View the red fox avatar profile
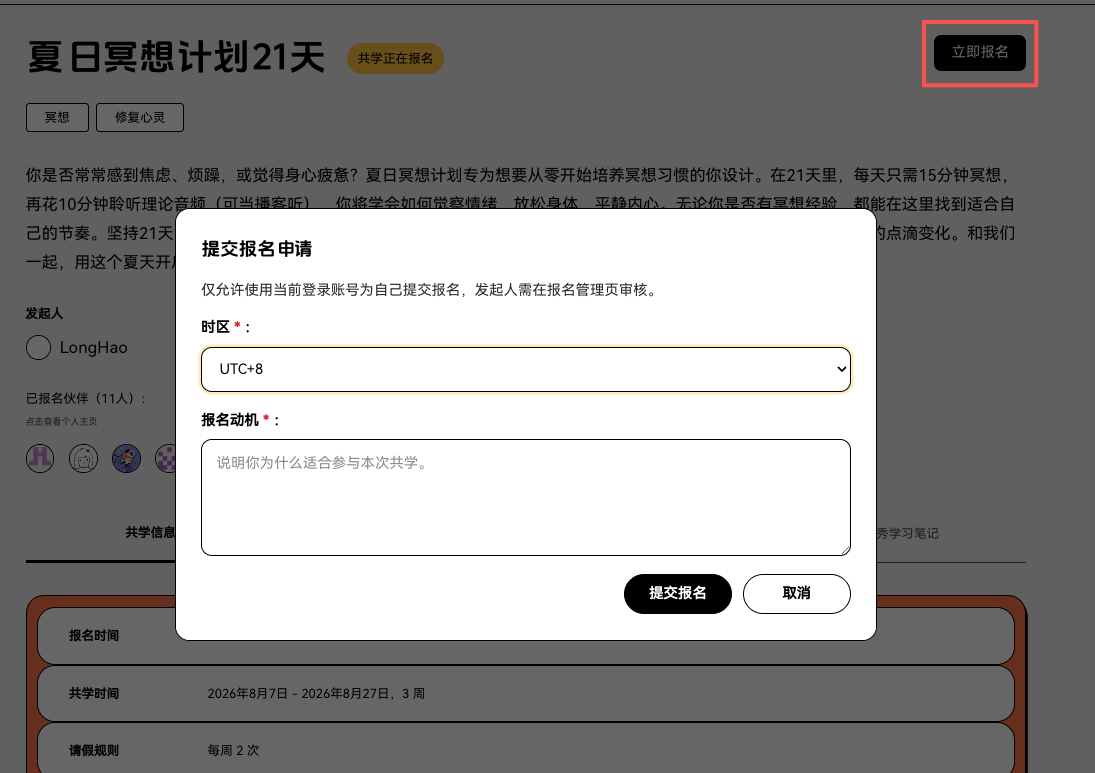The image size is (1095, 773). pos(126,459)
